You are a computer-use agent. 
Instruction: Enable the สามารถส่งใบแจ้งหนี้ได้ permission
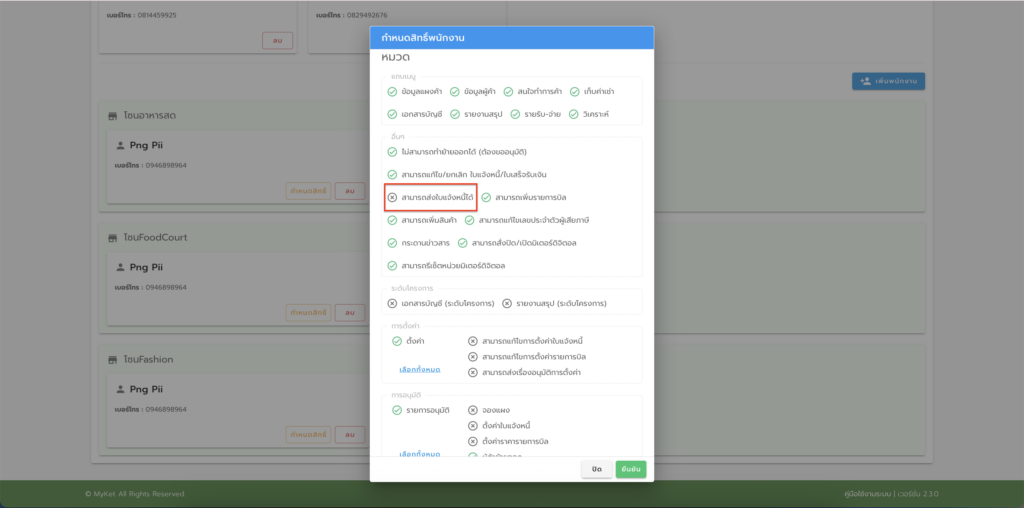click(393, 198)
